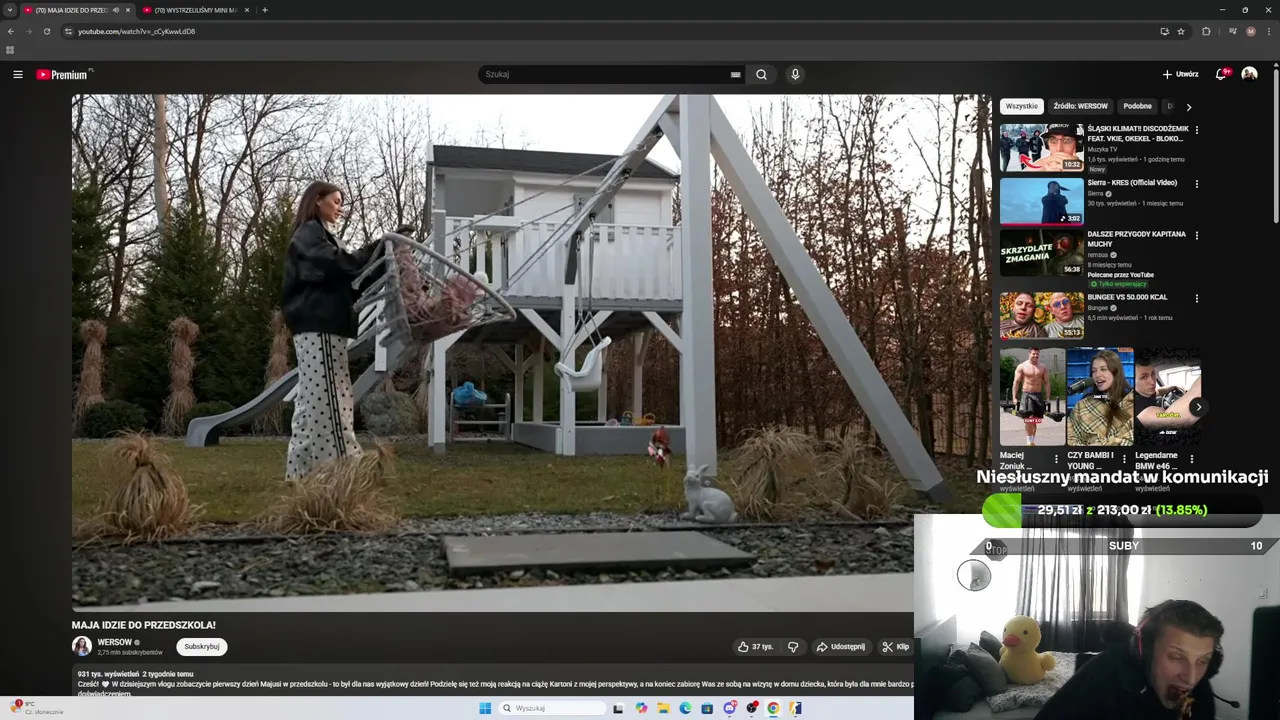Open Microsoft Store from the taskbar

(x=707, y=708)
